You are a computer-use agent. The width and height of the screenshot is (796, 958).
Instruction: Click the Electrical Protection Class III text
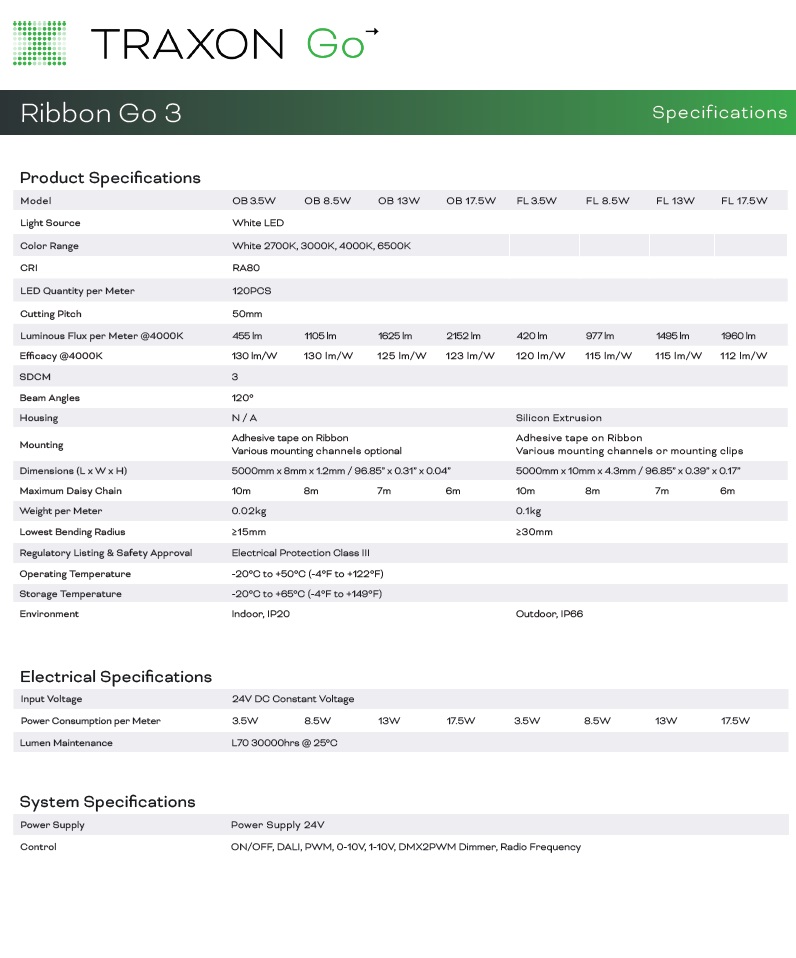(x=300, y=553)
